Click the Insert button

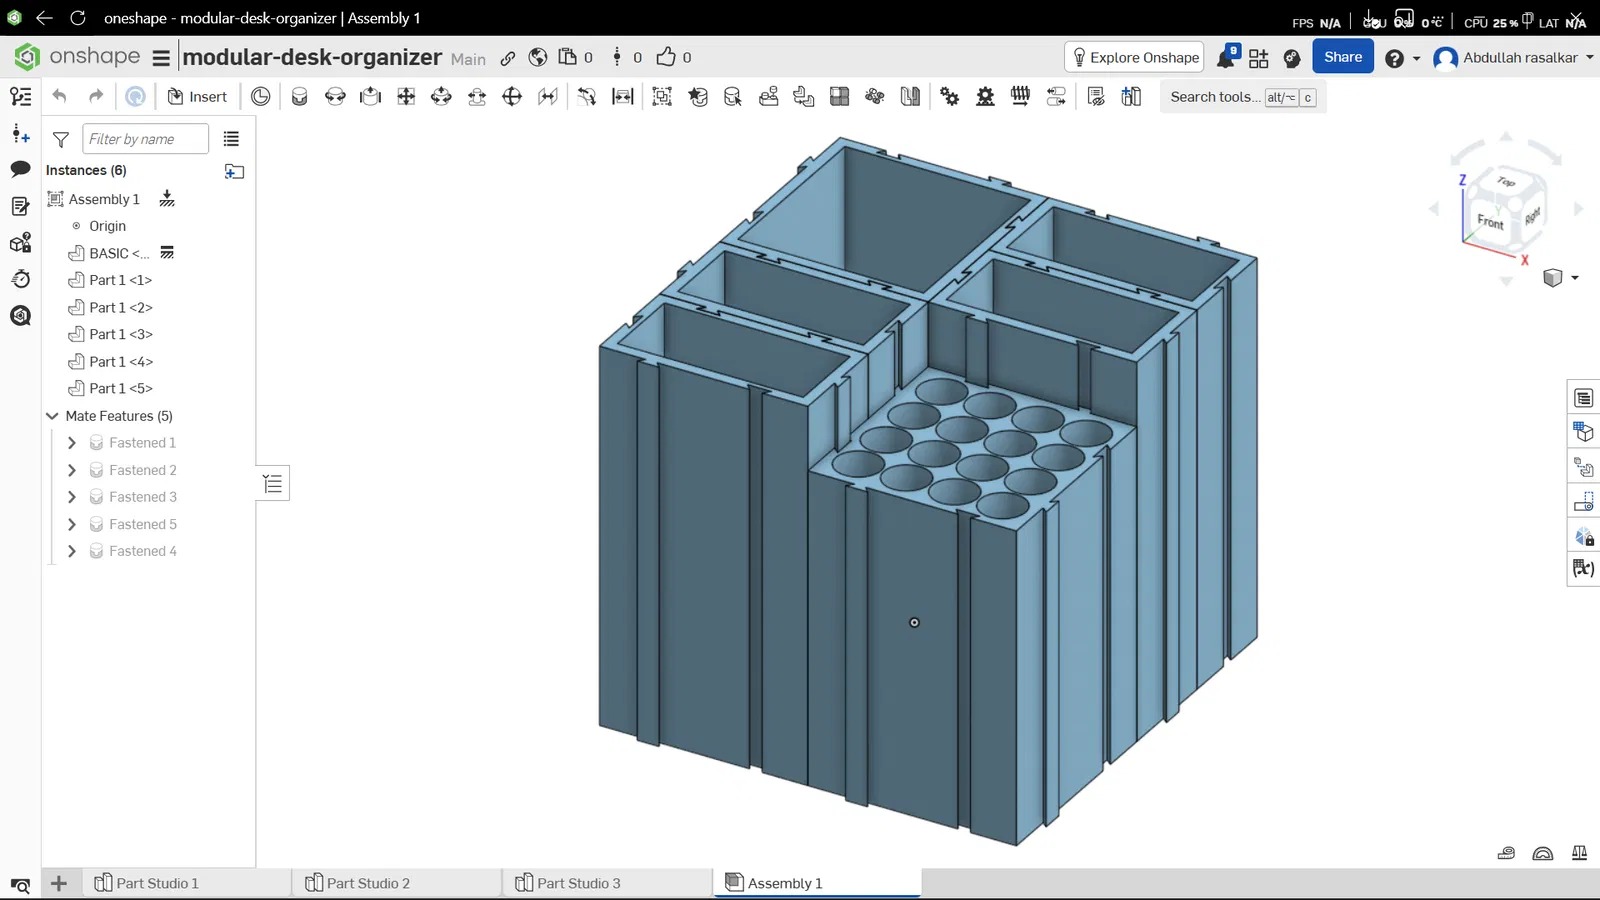(197, 96)
